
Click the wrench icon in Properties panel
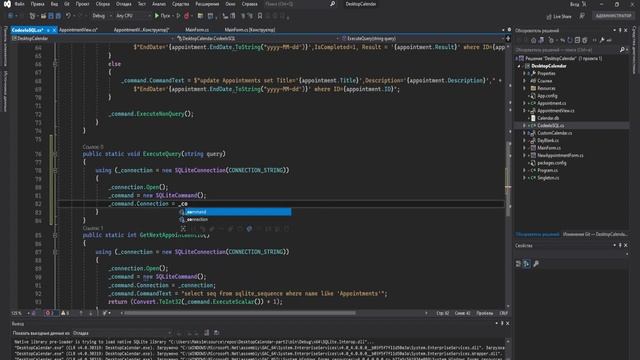[x=536, y=264]
